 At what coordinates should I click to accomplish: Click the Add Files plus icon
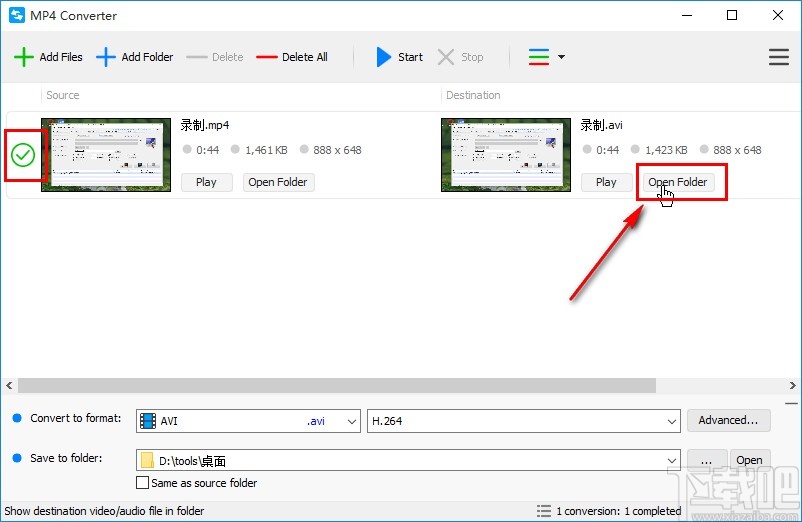[x=23, y=57]
